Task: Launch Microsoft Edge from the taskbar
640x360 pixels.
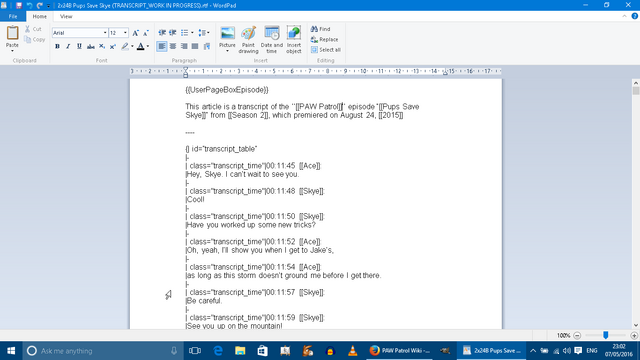Action: click(x=218, y=351)
